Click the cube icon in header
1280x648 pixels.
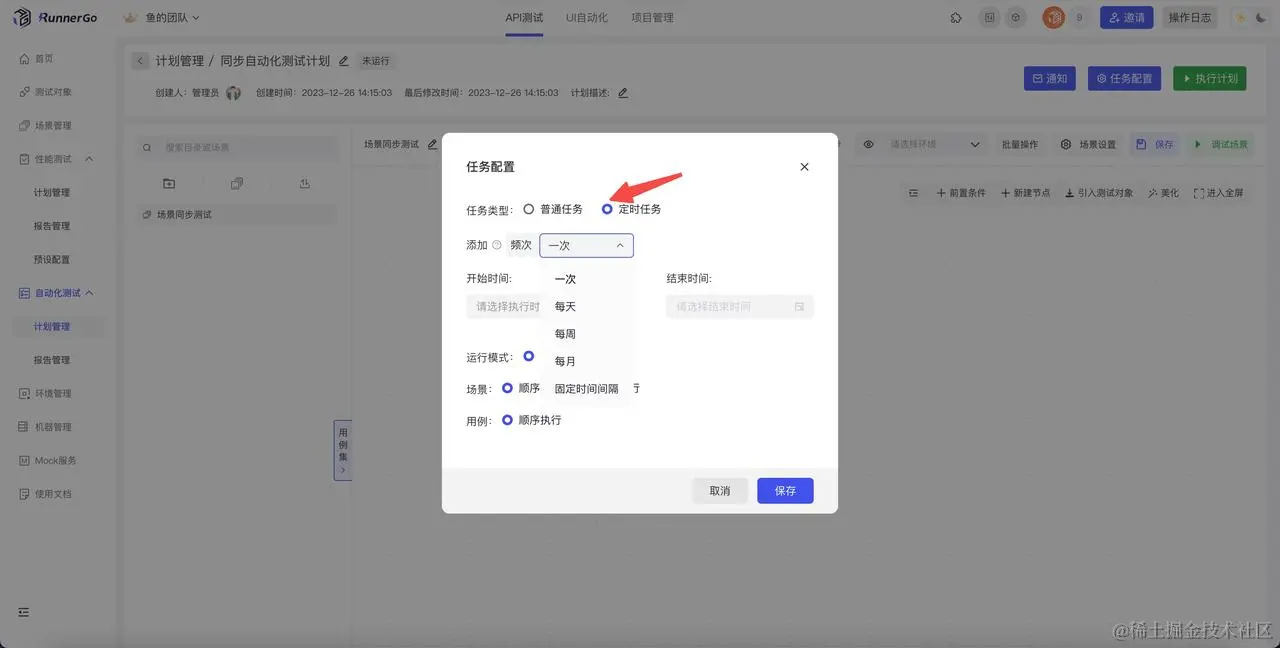(1016, 18)
